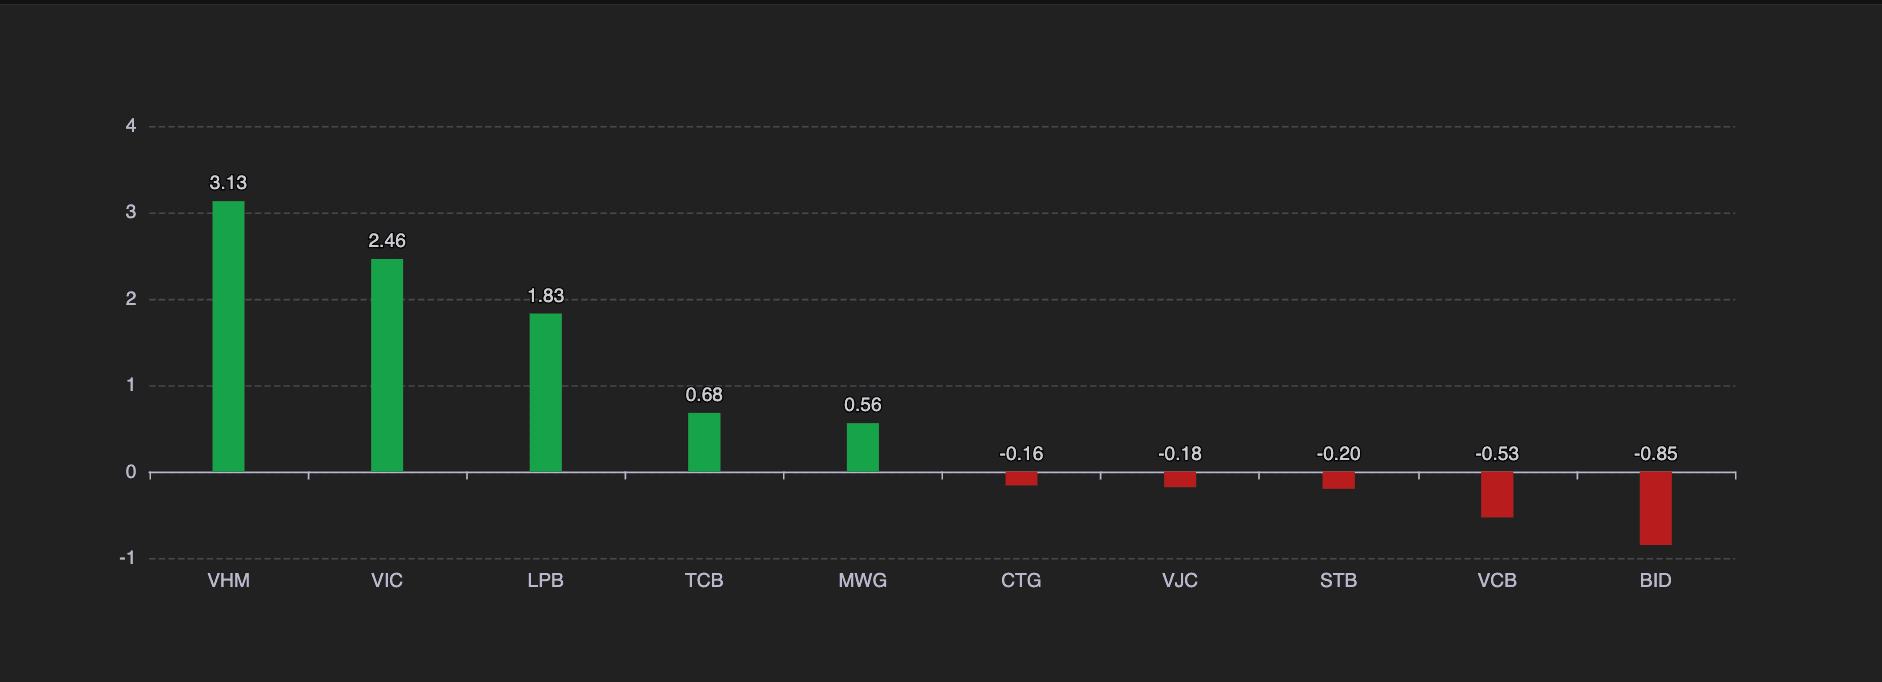1882x682 pixels.
Task: Click the VJC axis label
Action: click(1180, 581)
